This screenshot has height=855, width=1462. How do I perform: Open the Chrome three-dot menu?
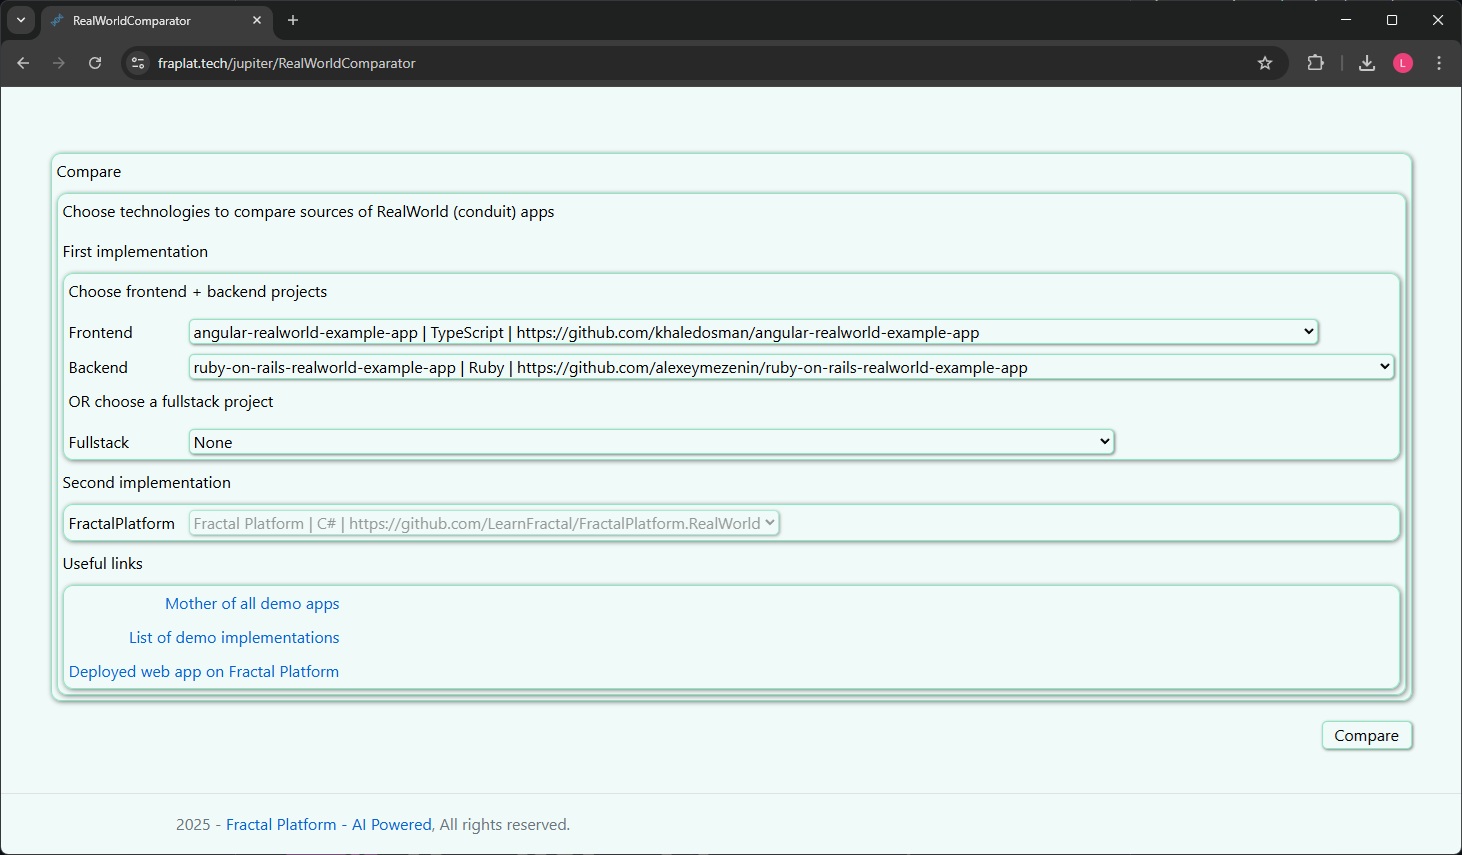coord(1438,63)
